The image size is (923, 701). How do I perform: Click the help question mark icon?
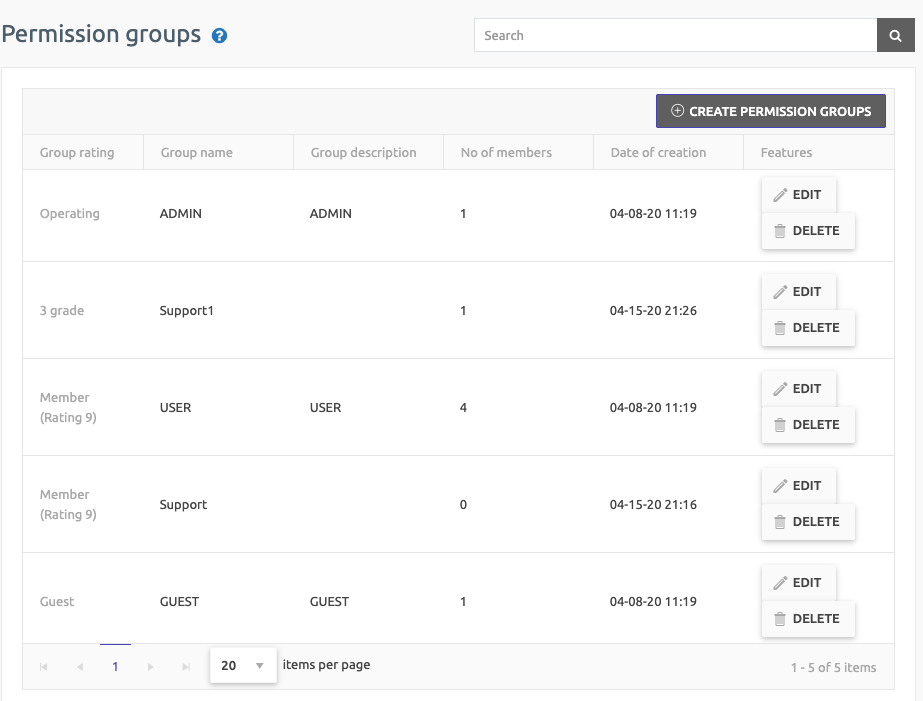[220, 36]
